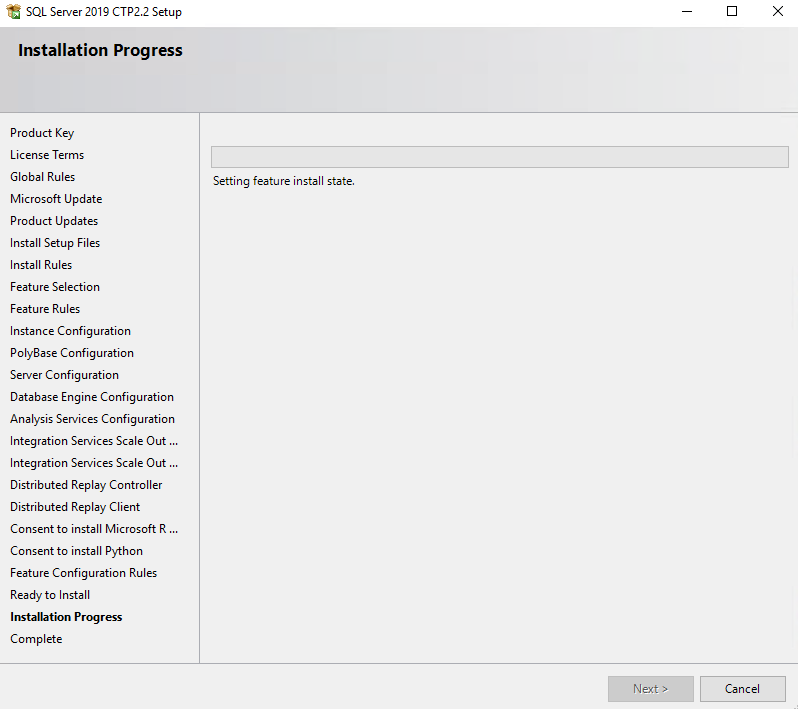The width and height of the screenshot is (798, 709).
Task: Select the Feature Configuration Rules step
Action: pyautogui.click(x=83, y=573)
